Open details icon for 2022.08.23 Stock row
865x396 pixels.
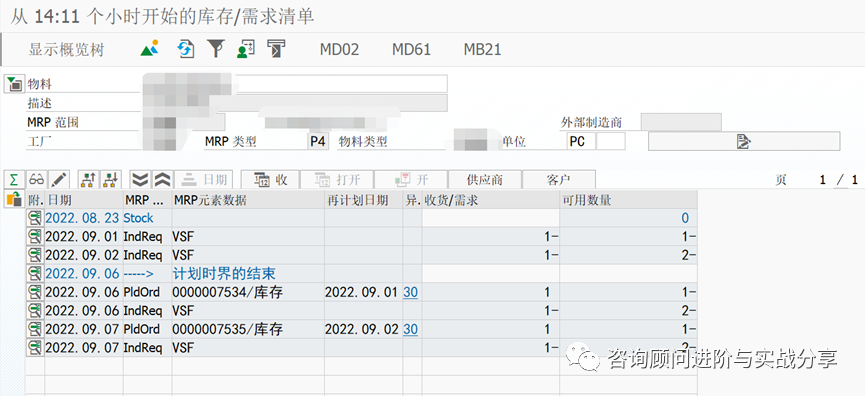[35, 218]
